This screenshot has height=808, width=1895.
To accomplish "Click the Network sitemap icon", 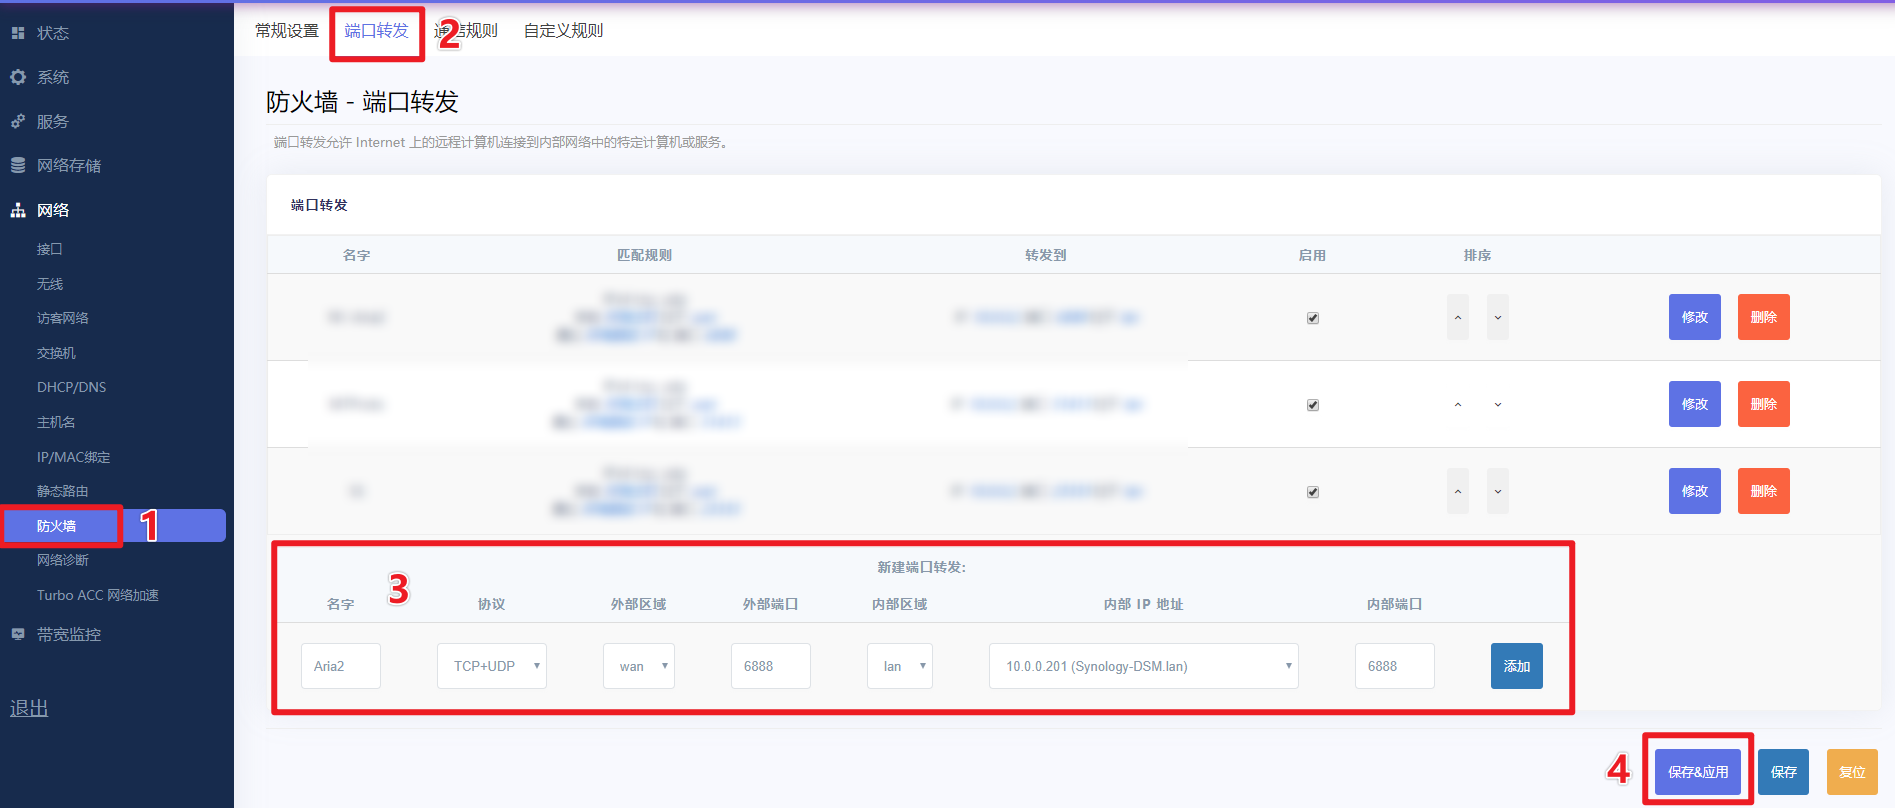I will tap(18, 210).
